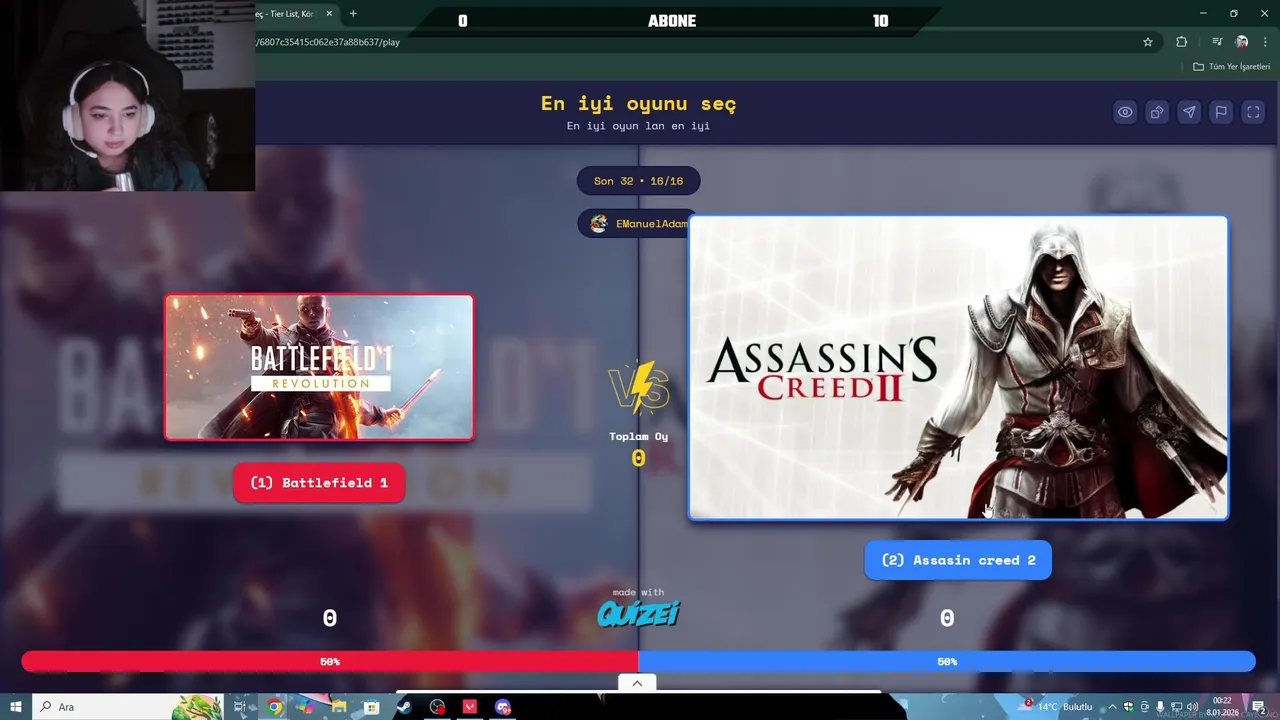Click the Meet Now camera tray icon
Screen dimensions: 1280x720
pos(1144,707)
